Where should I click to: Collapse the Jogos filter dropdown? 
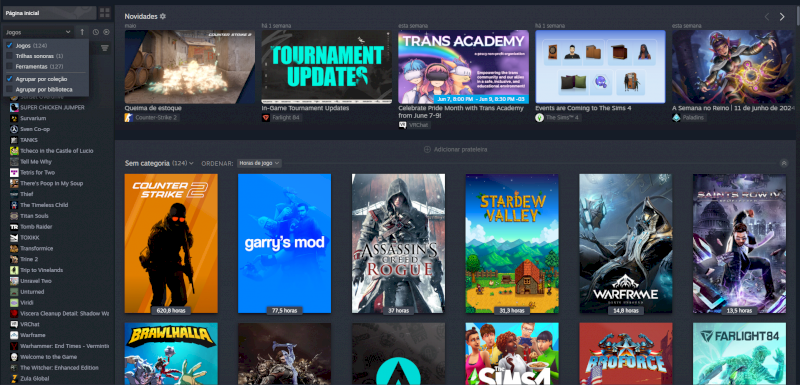coord(38,32)
